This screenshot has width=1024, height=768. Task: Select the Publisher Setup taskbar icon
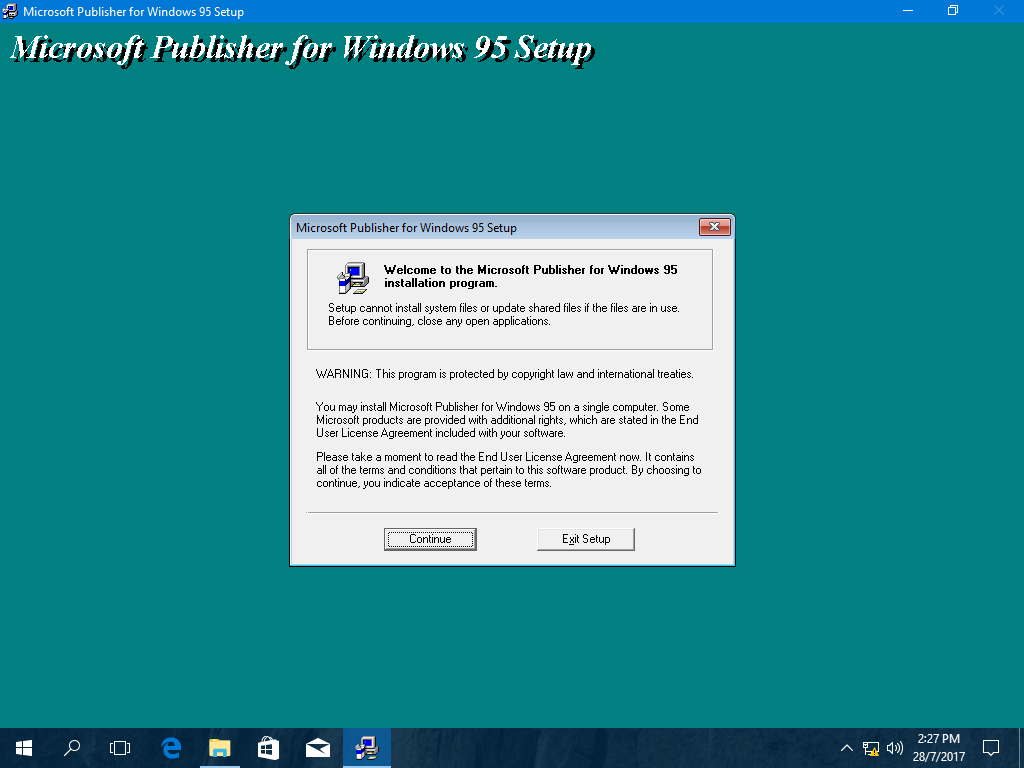pos(367,748)
